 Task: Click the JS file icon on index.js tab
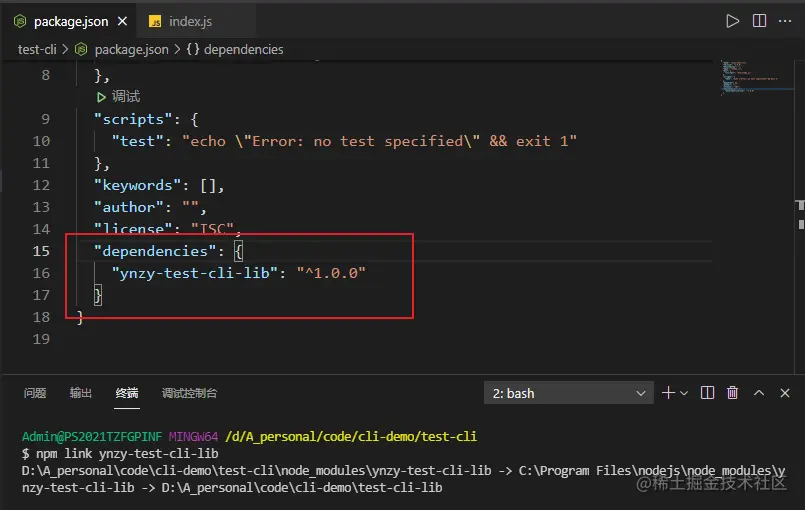(155, 22)
